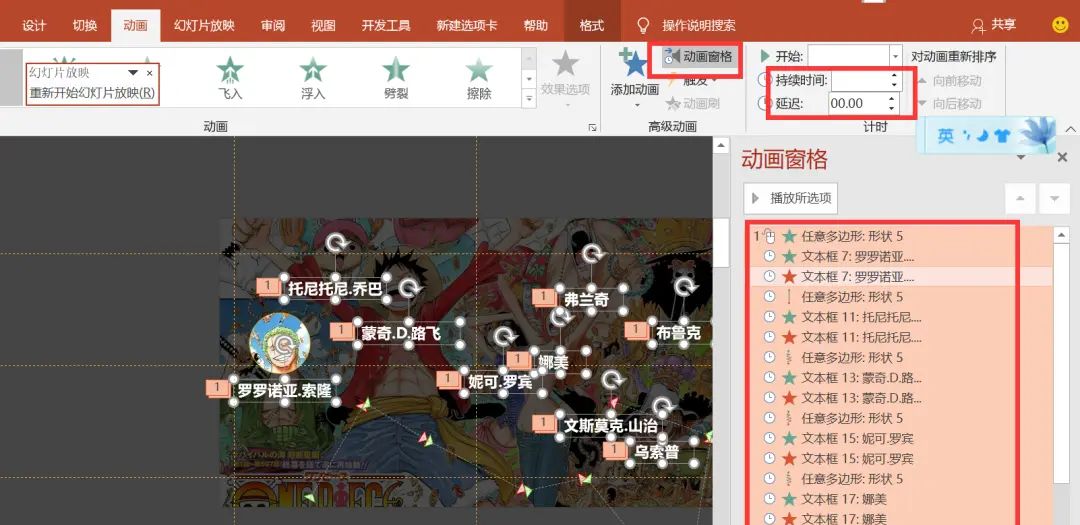The width and height of the screenshot is (1080, 525).
Task: Open the 开始 start timing dropdown
Action: 895,56
